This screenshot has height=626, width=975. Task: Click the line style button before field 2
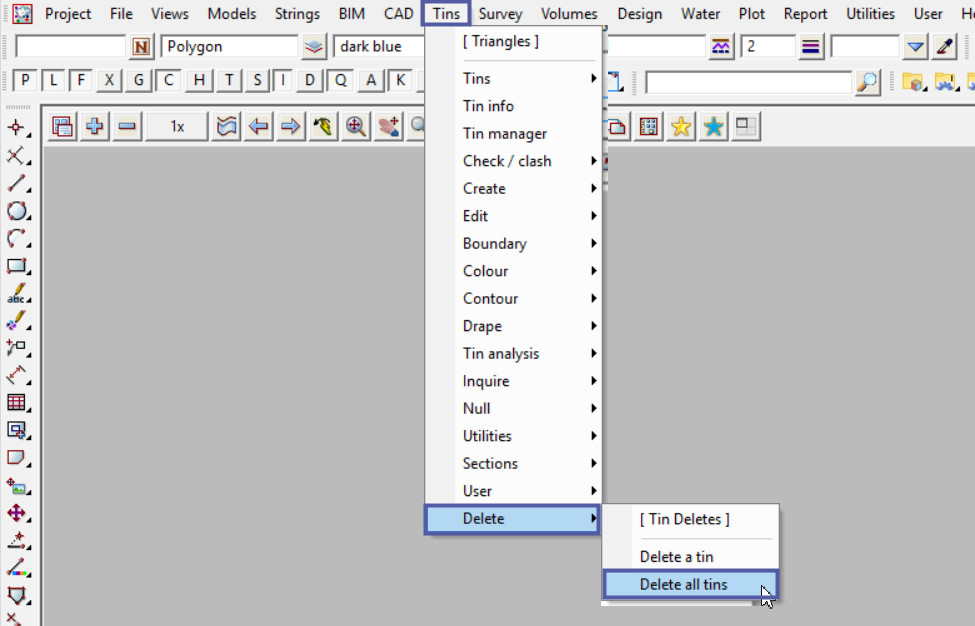[721, 47]
